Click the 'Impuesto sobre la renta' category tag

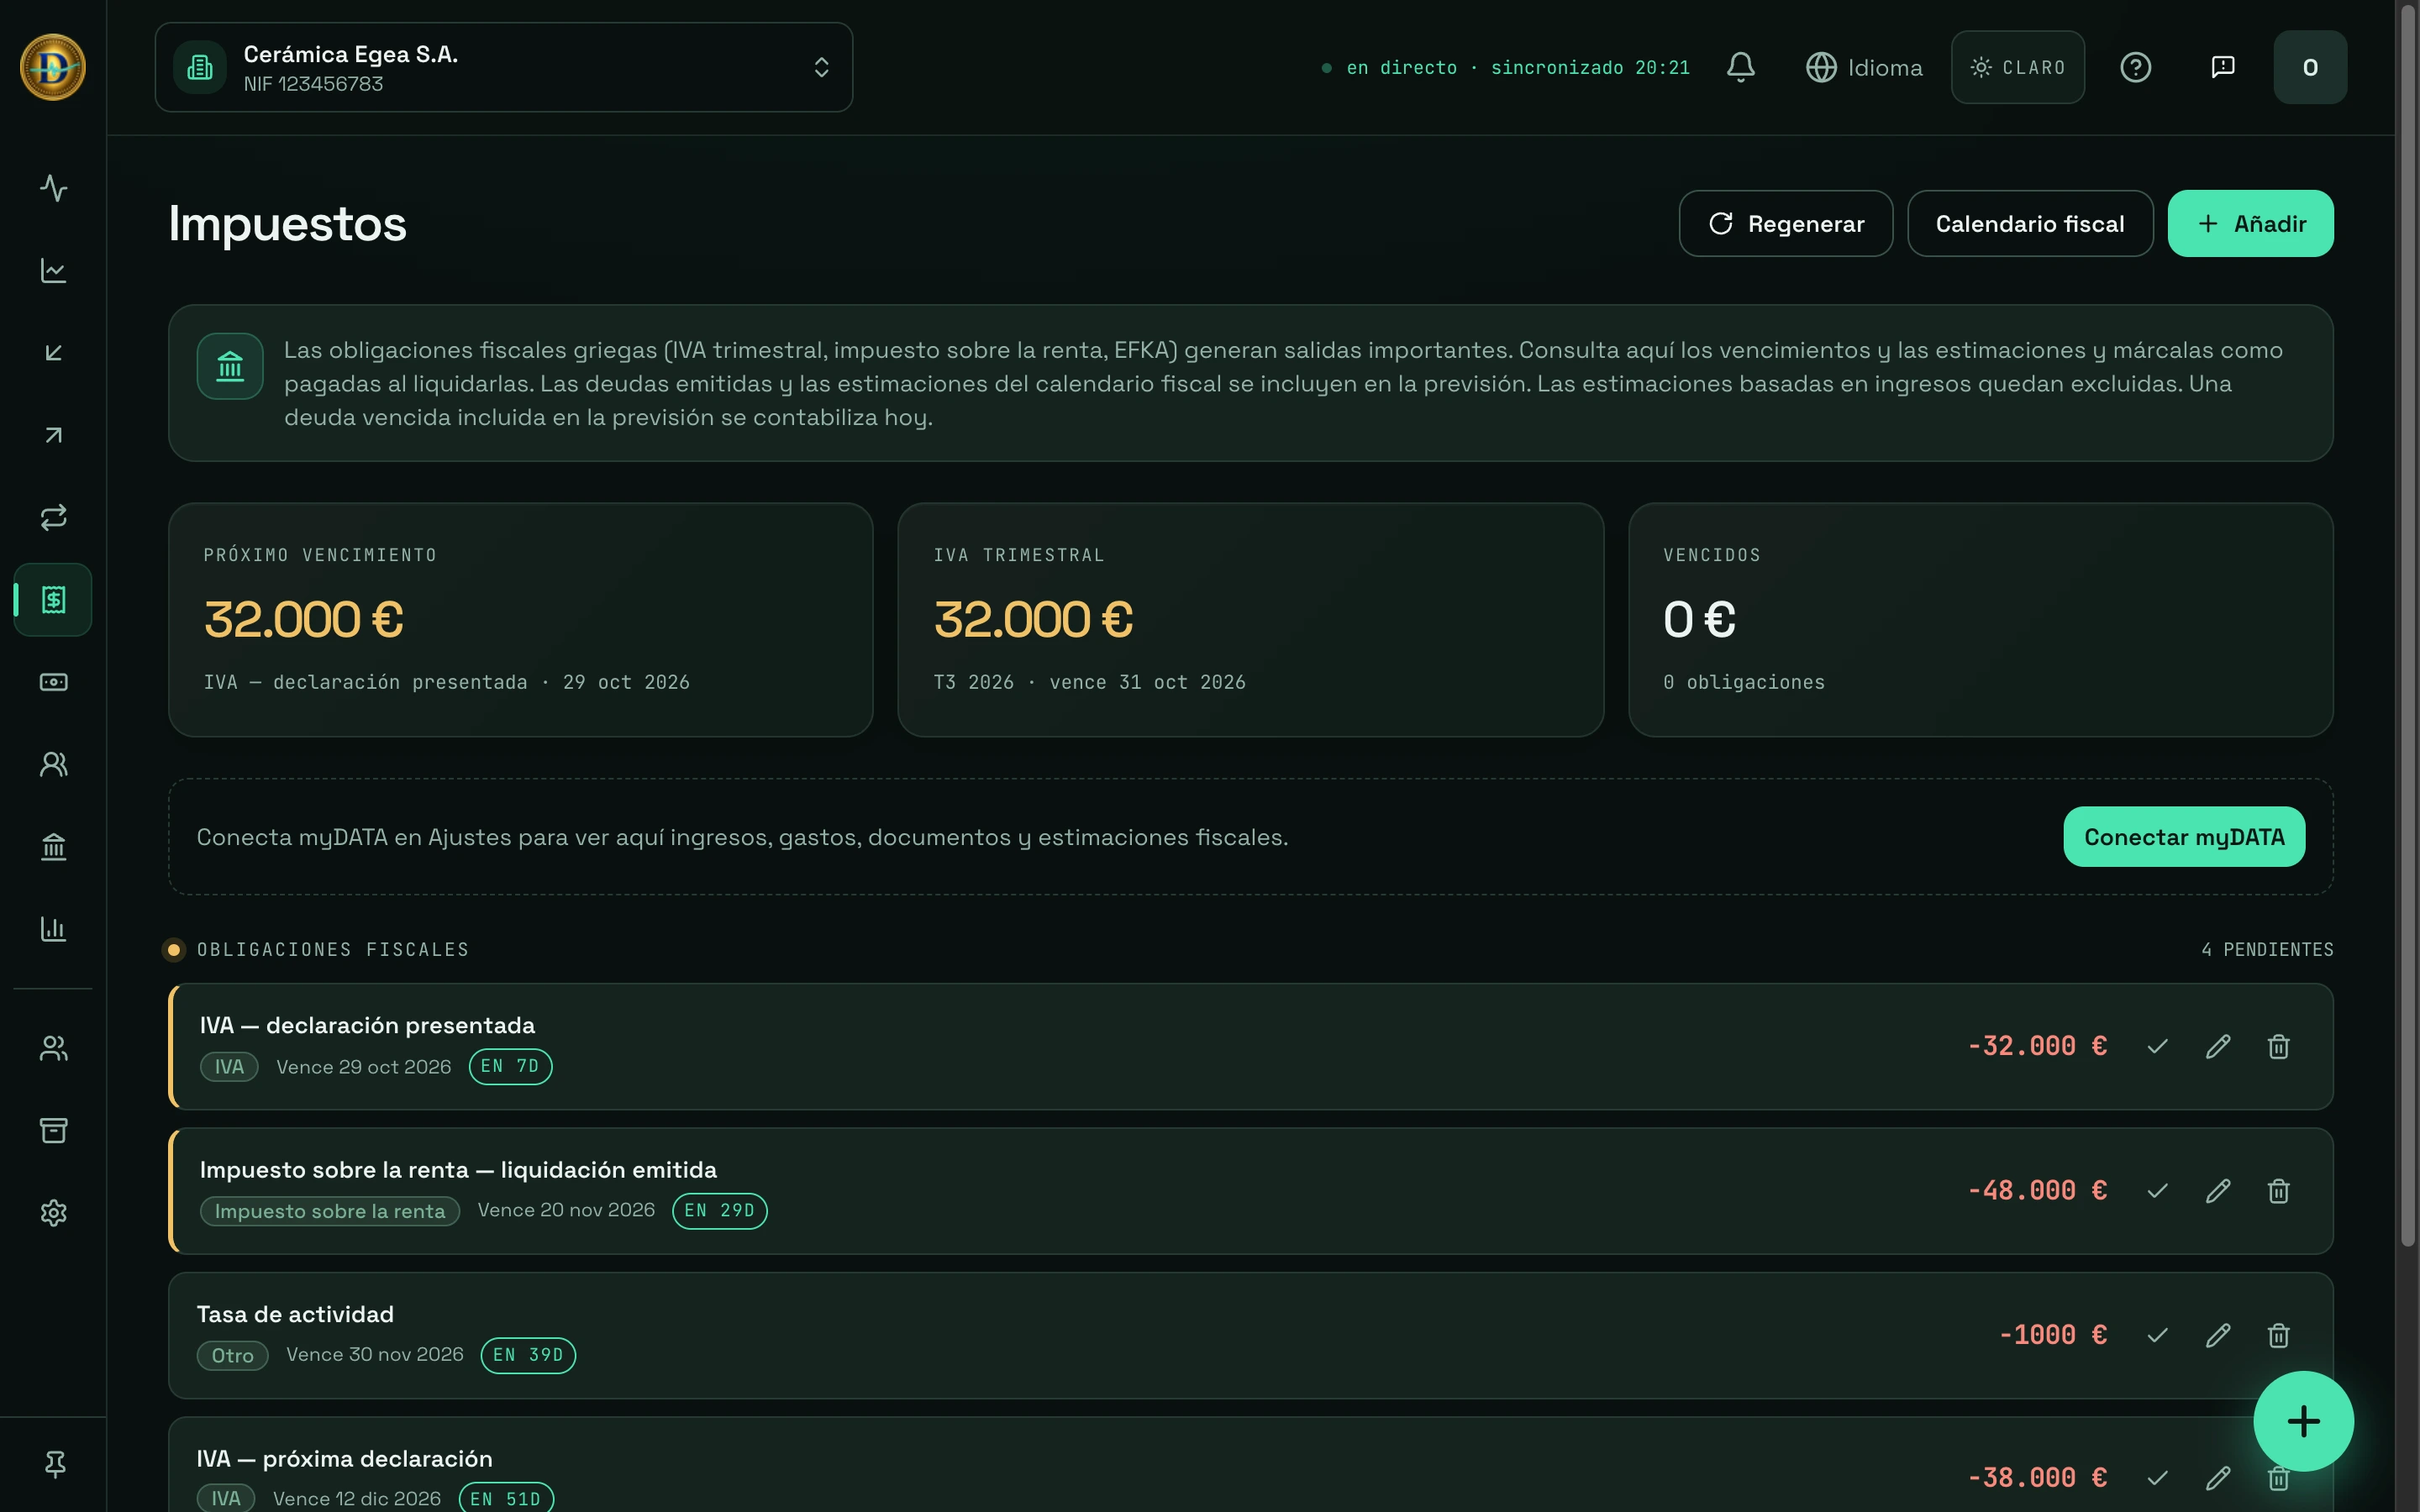(x=329, y=1211)
